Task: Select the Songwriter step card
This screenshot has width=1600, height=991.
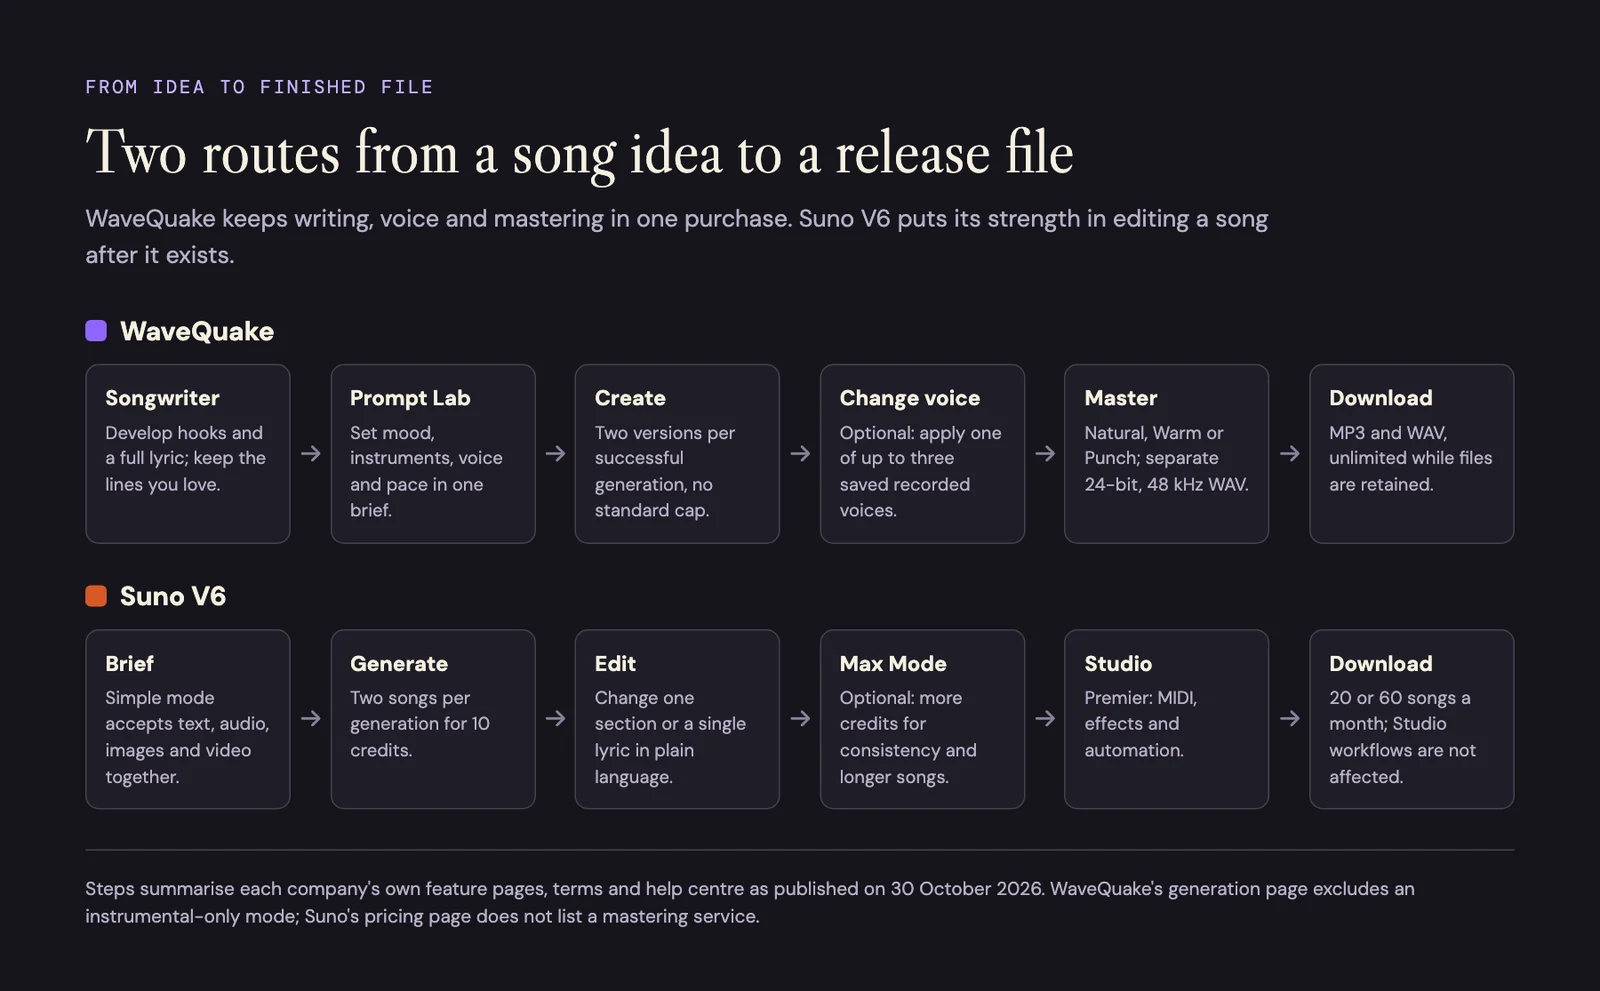Action: tap(188, 454)
